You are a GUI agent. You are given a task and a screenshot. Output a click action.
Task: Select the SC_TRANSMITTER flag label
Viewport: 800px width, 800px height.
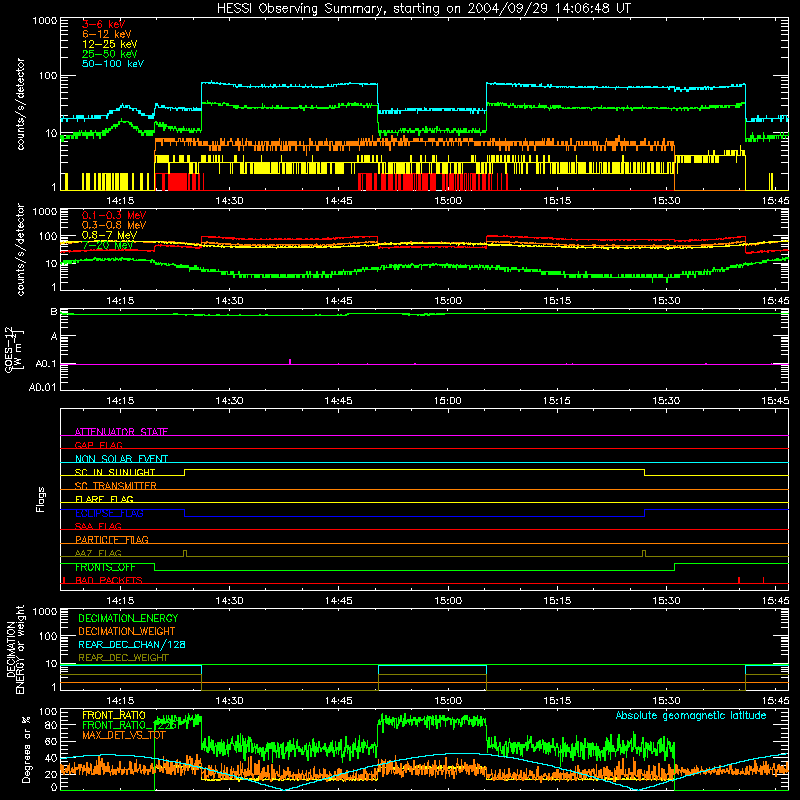point(115,486)
